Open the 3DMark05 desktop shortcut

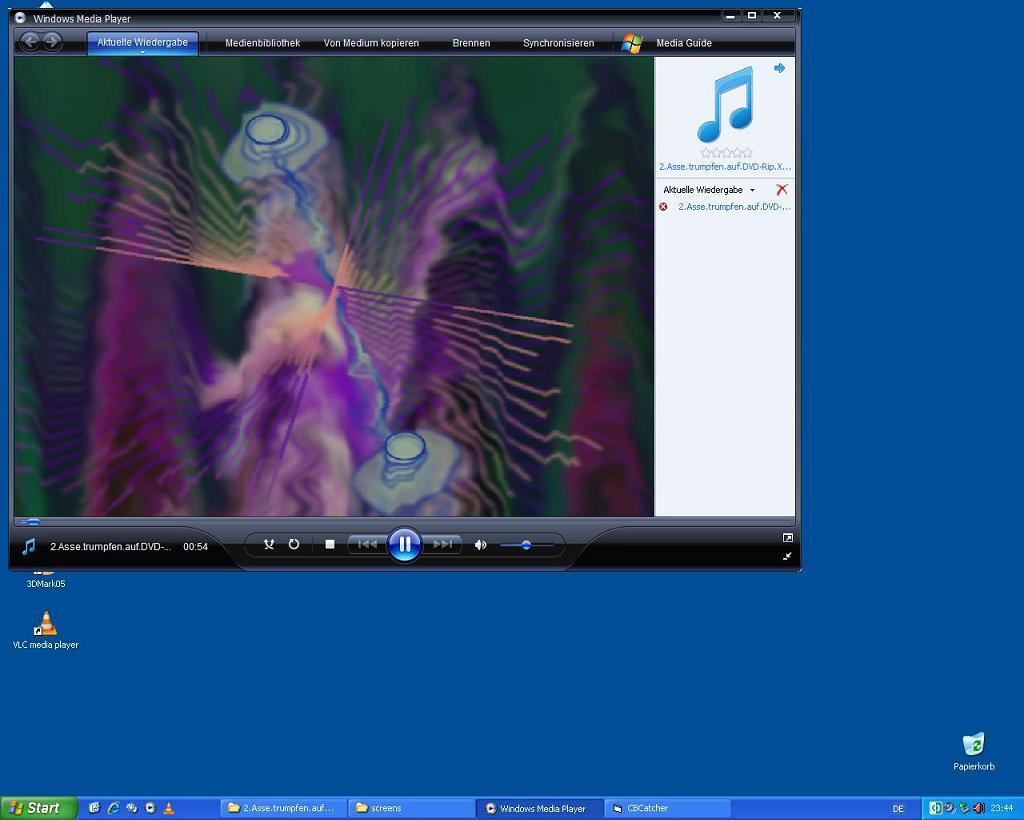point(46,580)
